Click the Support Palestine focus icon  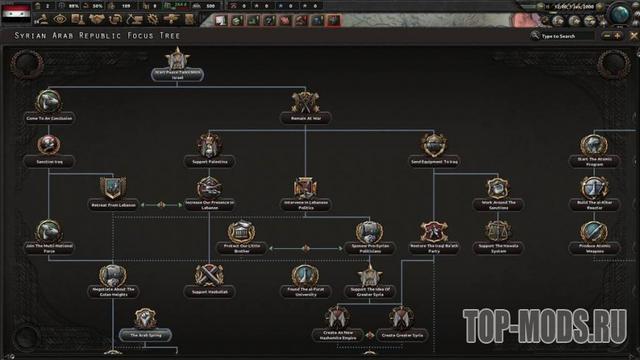(x=209, y=145)
